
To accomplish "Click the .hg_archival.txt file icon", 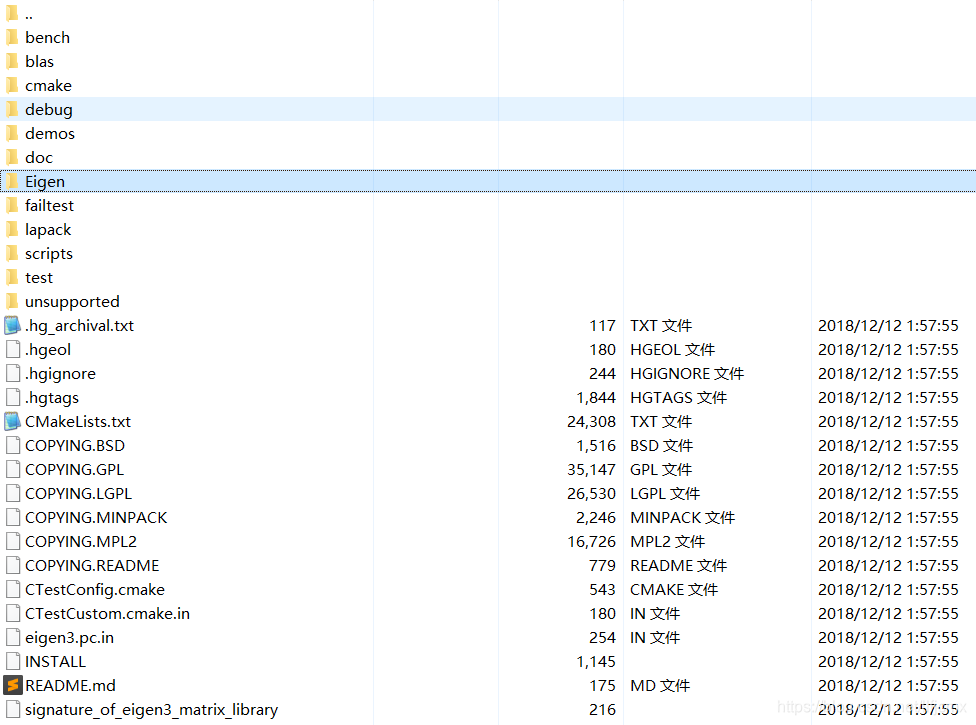I will tap(14, 325).
